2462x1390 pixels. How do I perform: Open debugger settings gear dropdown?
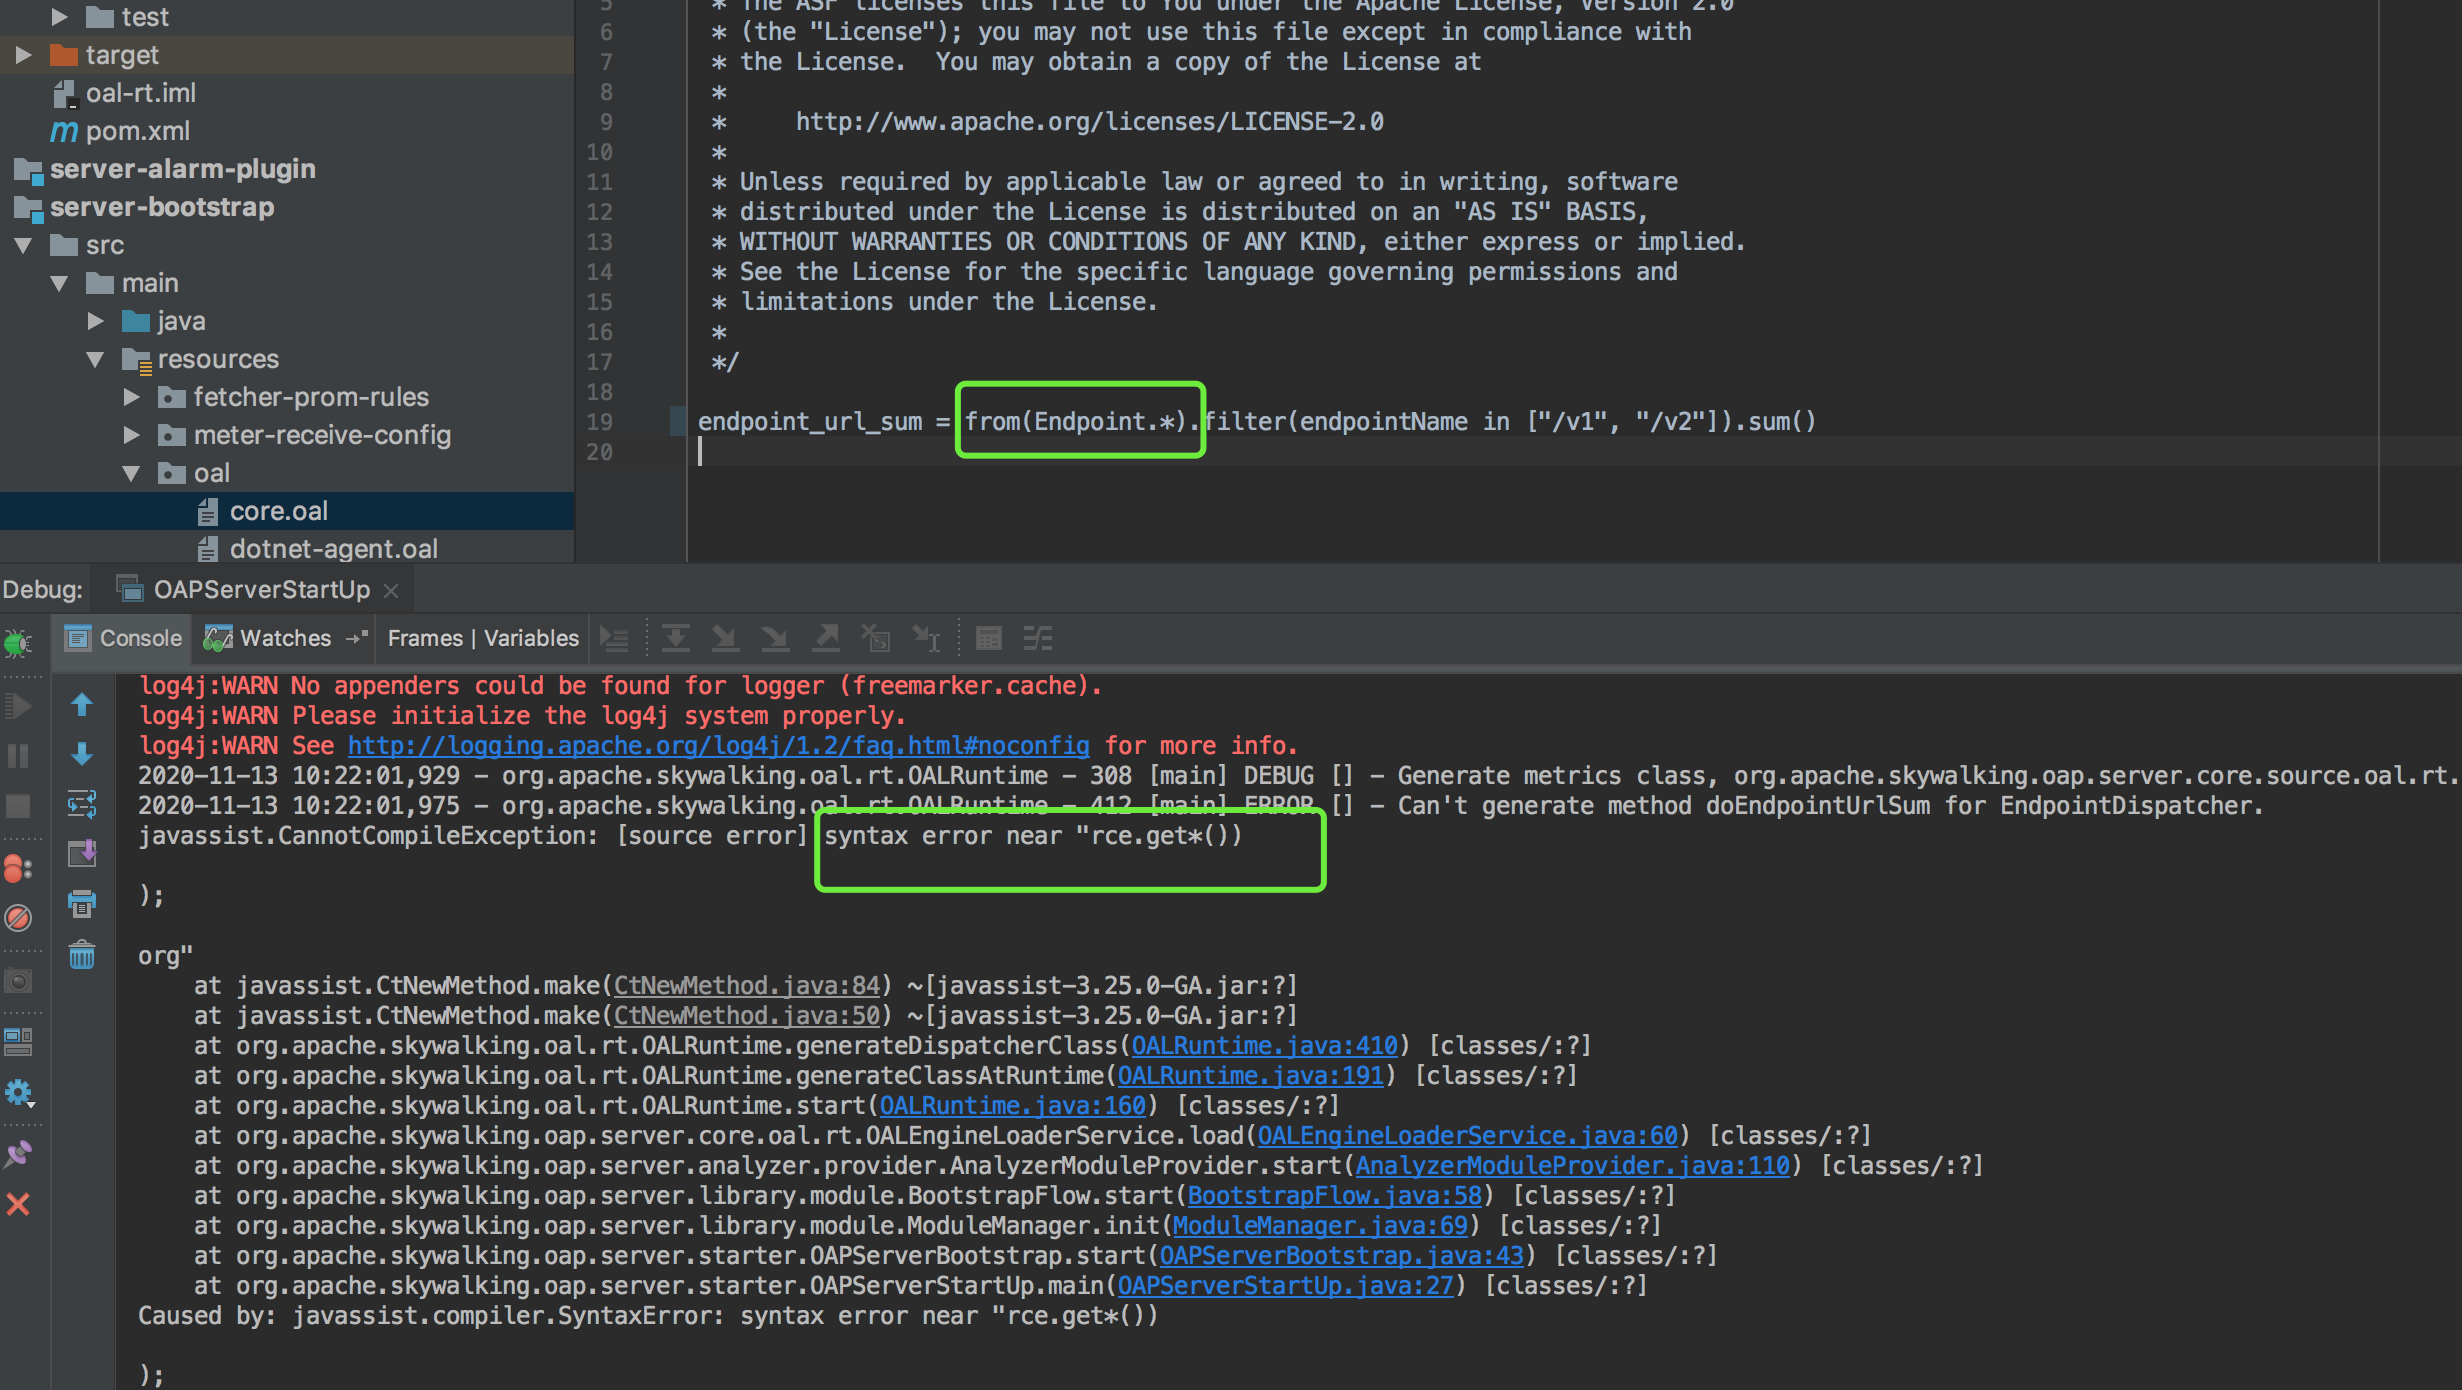coord(18,1093)
